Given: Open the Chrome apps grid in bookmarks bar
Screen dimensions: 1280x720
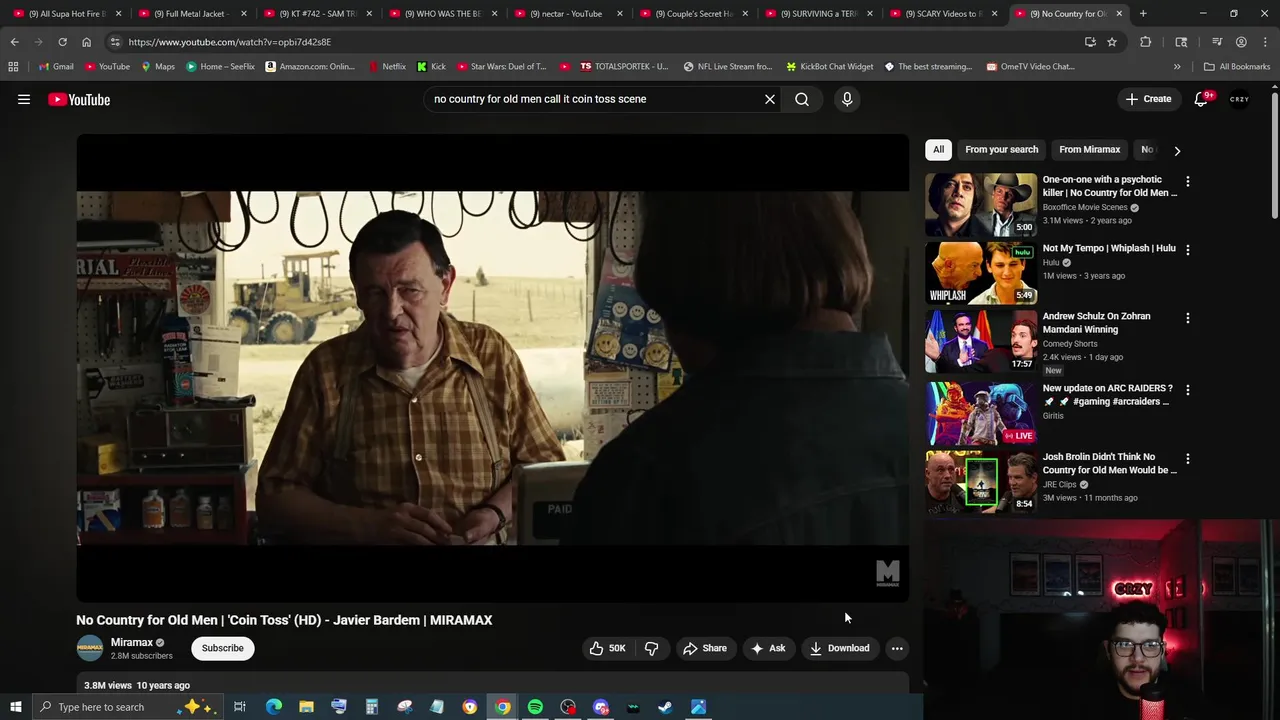Looking at the screenshot, I should tap(13, 67).
